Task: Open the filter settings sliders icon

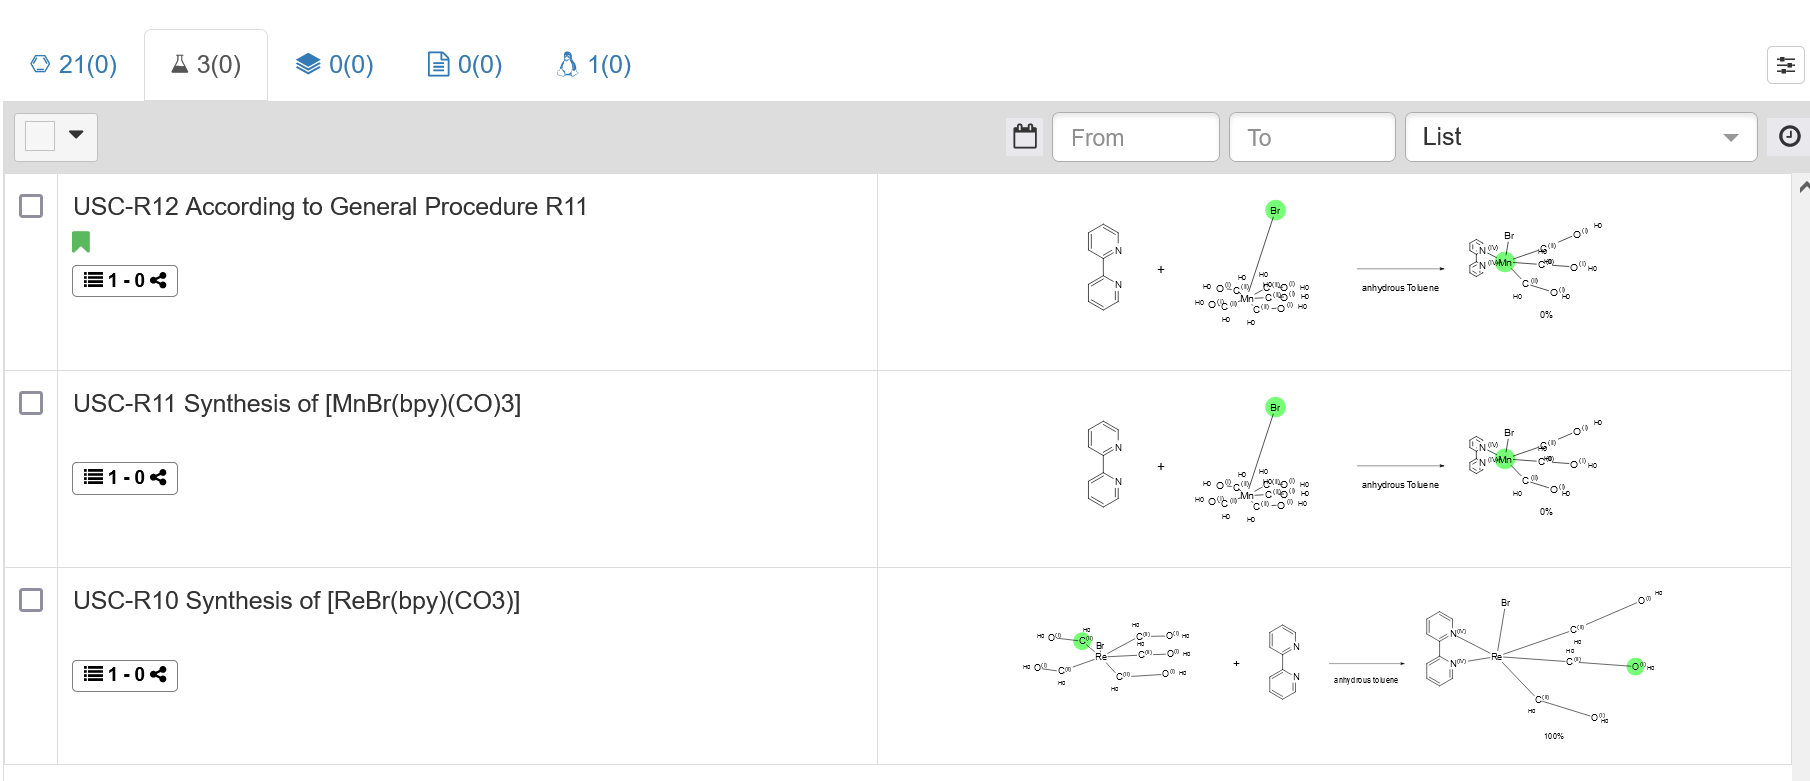Action: pos(1784,64)
